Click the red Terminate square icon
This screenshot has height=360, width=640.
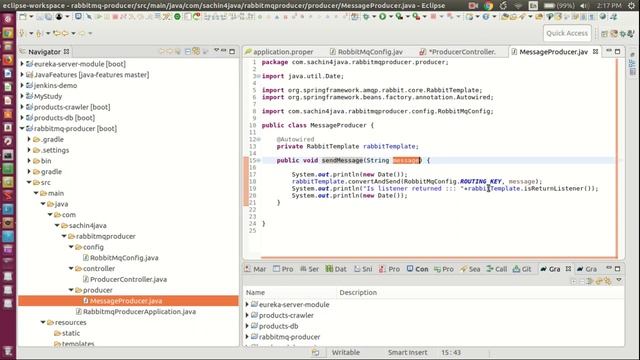coord(115,17)
